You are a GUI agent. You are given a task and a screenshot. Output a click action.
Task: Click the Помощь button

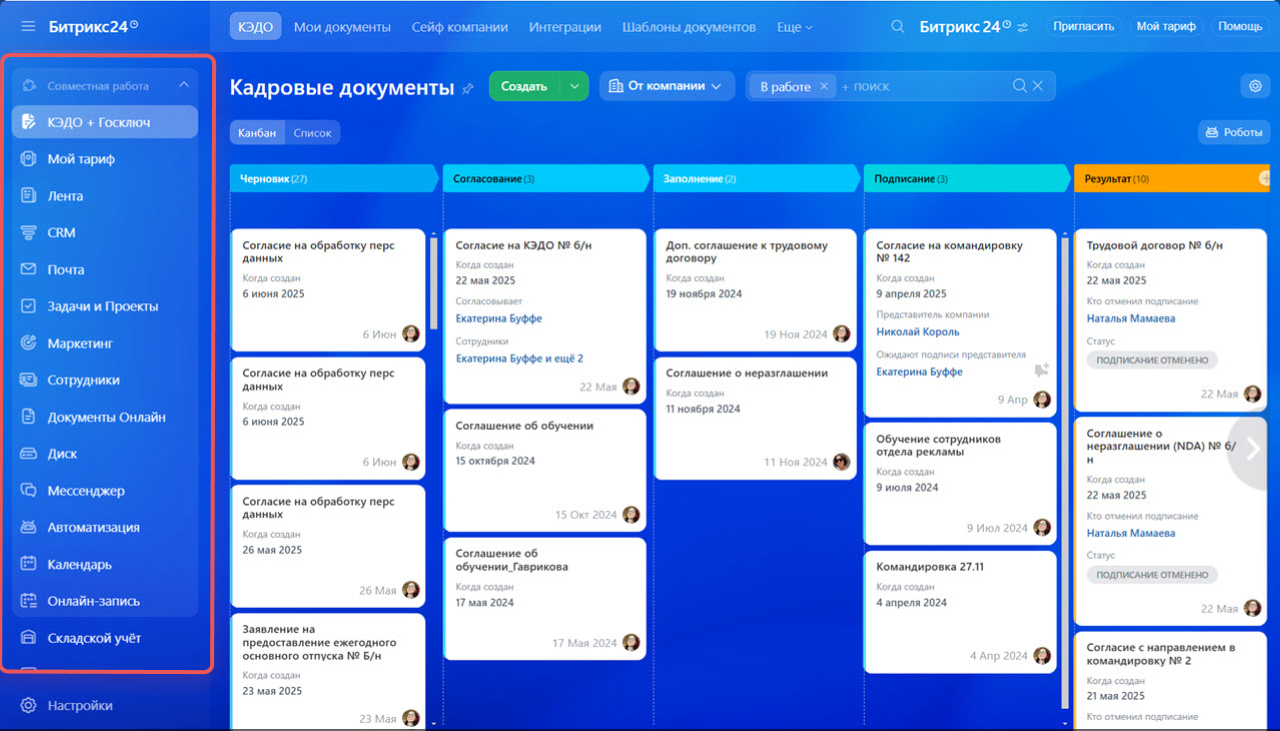1240,26
